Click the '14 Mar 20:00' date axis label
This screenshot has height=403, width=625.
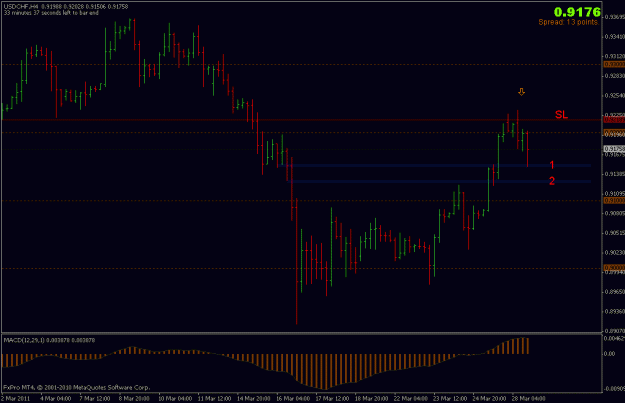coord(254,398)
